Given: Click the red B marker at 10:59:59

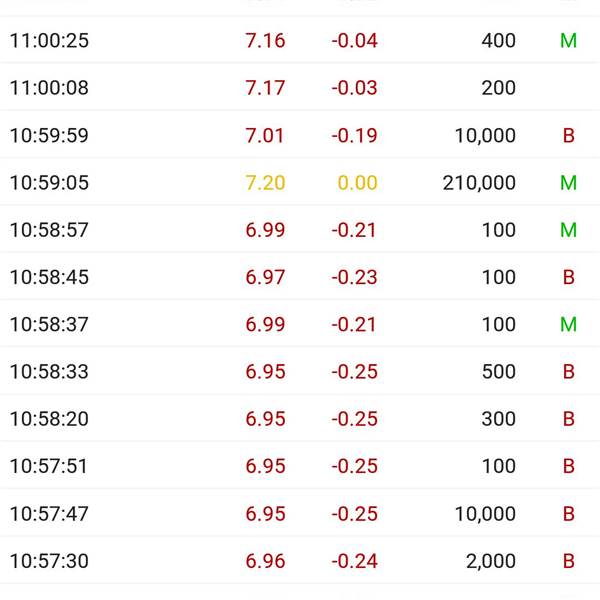Looking at the screenshot, I should click(568, 136).
